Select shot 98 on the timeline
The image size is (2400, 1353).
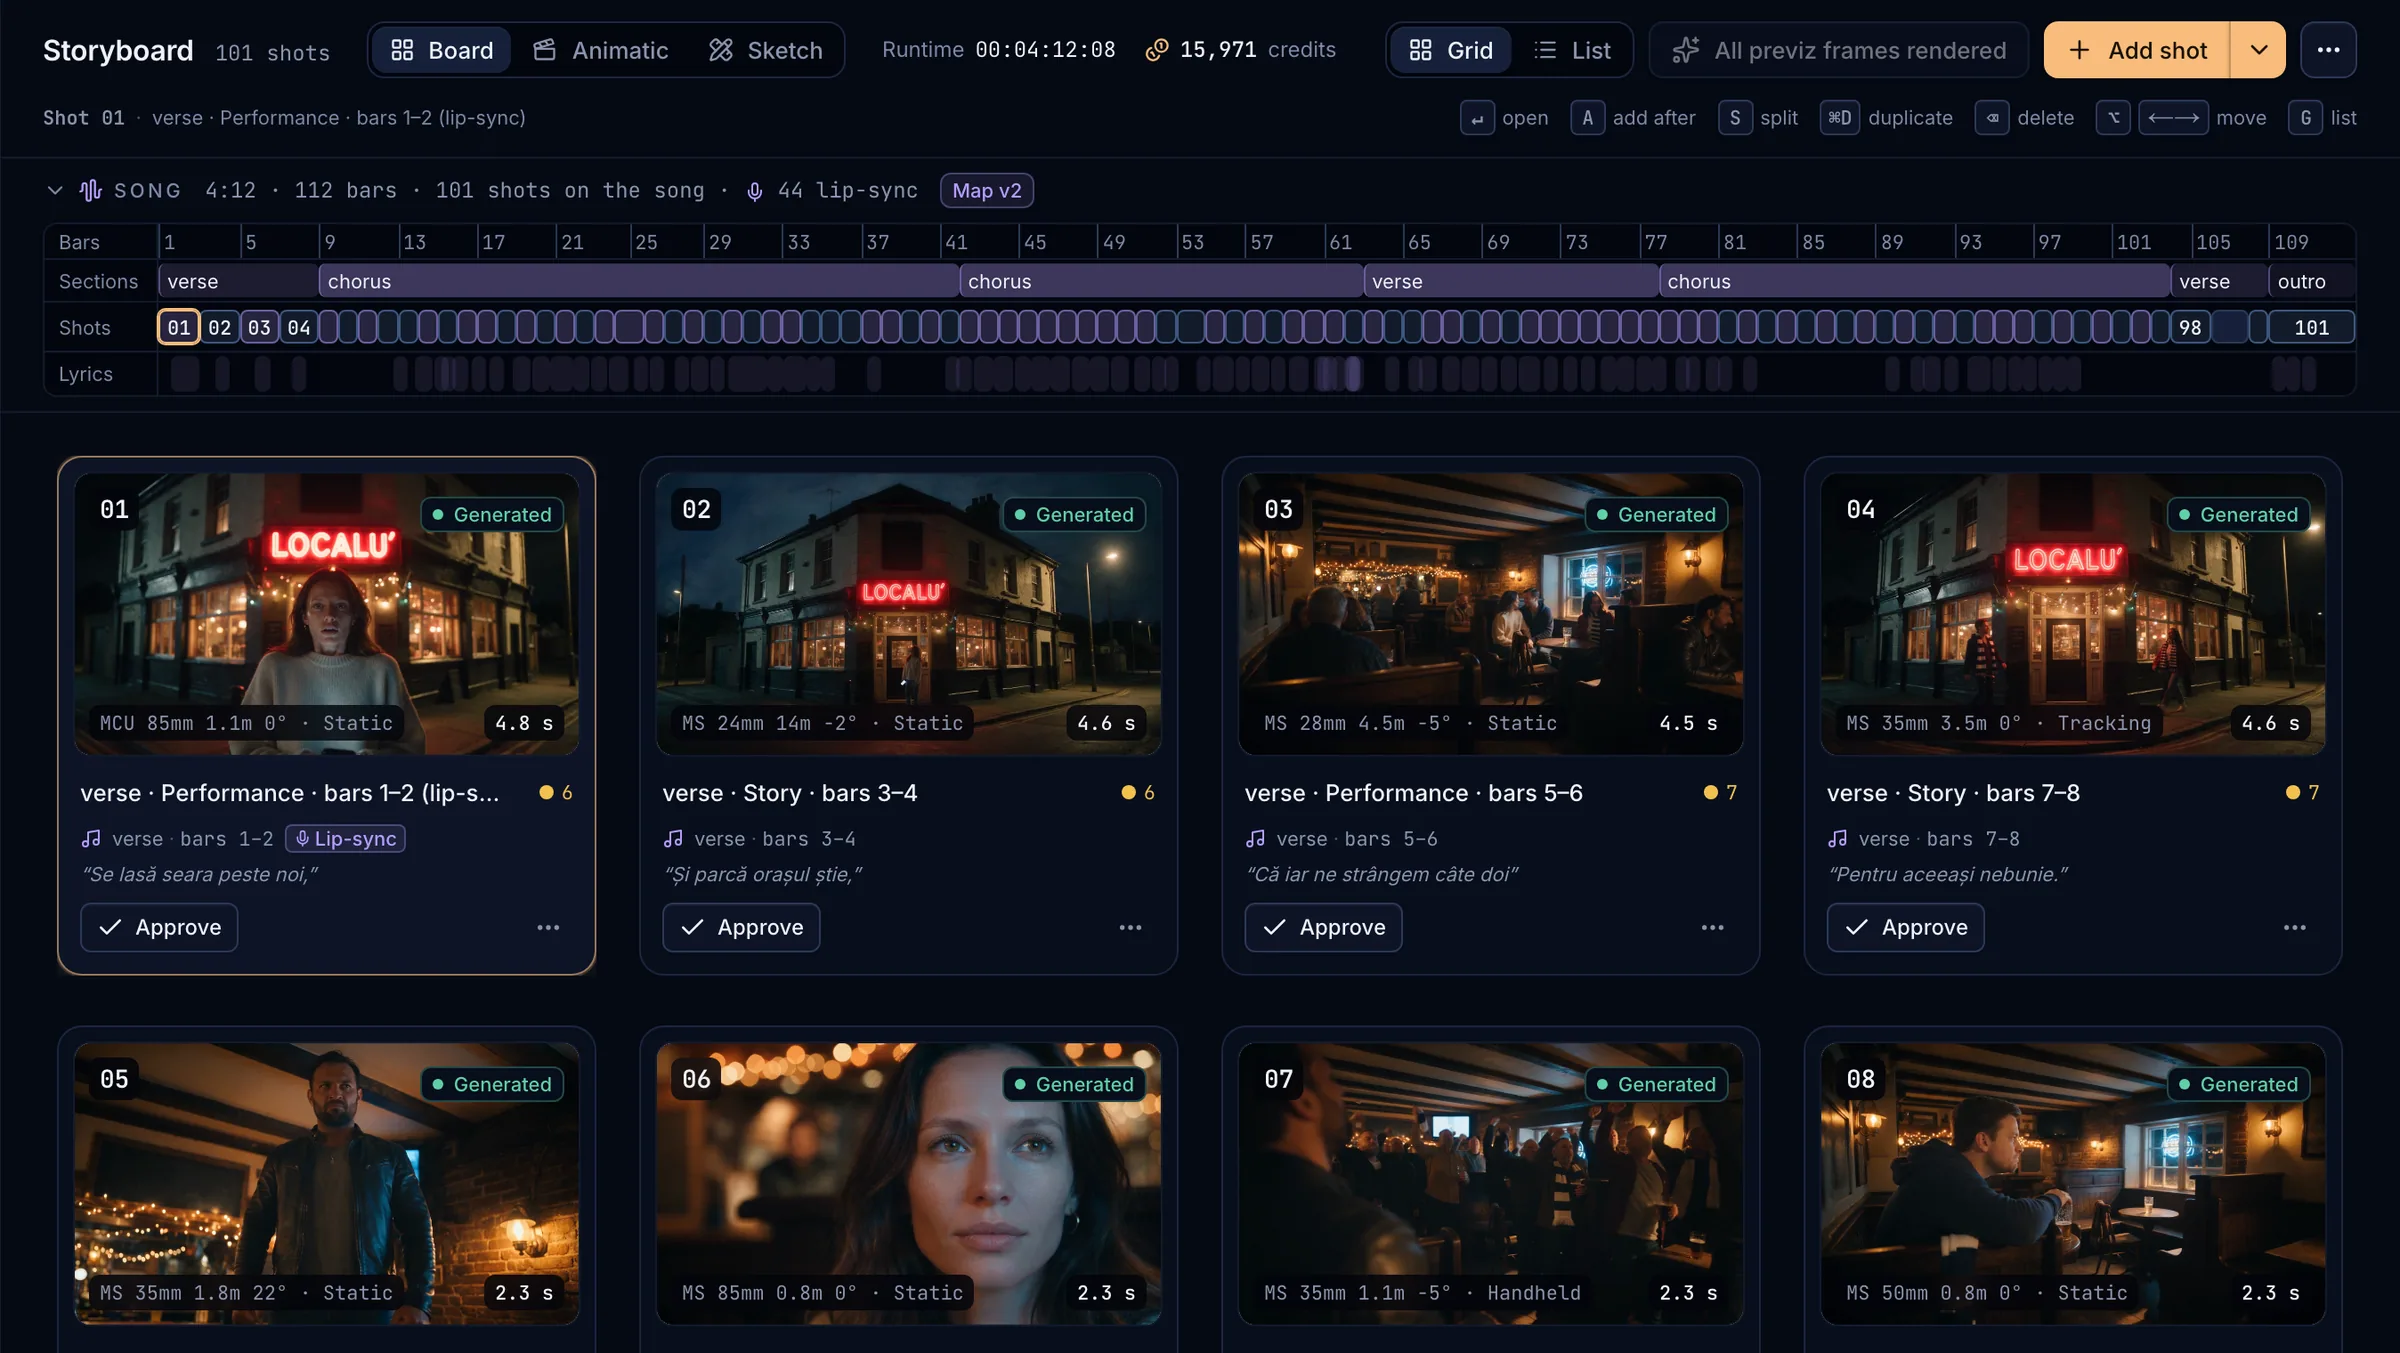pyautogui.click(x=2190, y=327)
